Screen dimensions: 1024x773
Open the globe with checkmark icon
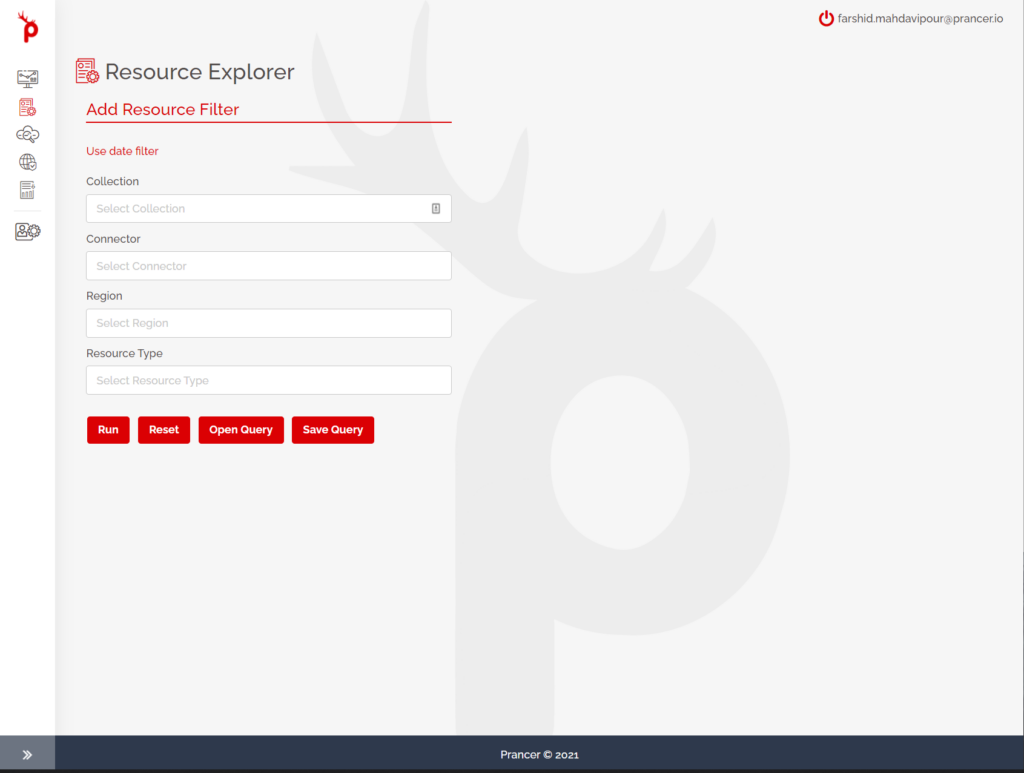tap(27, 162)
